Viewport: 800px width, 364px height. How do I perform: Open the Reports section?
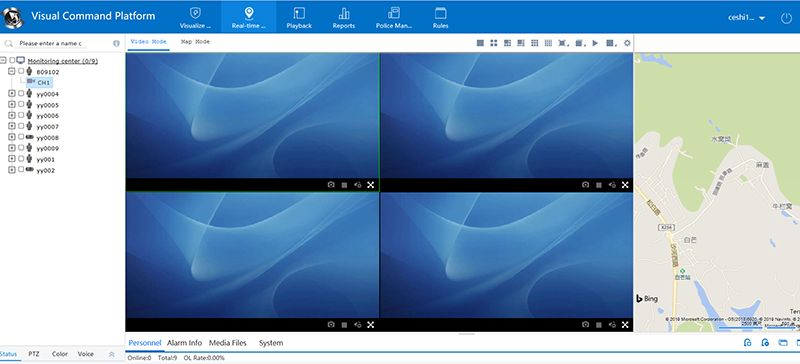click(344, 17)
